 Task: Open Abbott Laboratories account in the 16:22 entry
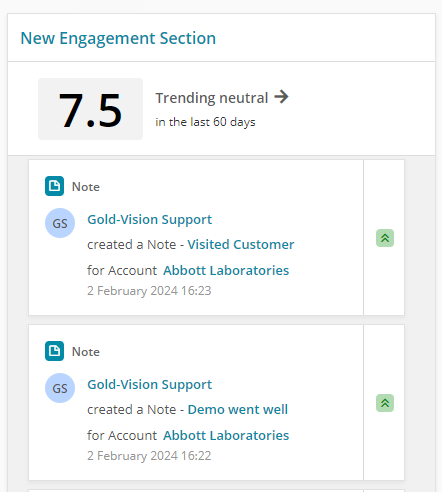click(x=226, y=435)
